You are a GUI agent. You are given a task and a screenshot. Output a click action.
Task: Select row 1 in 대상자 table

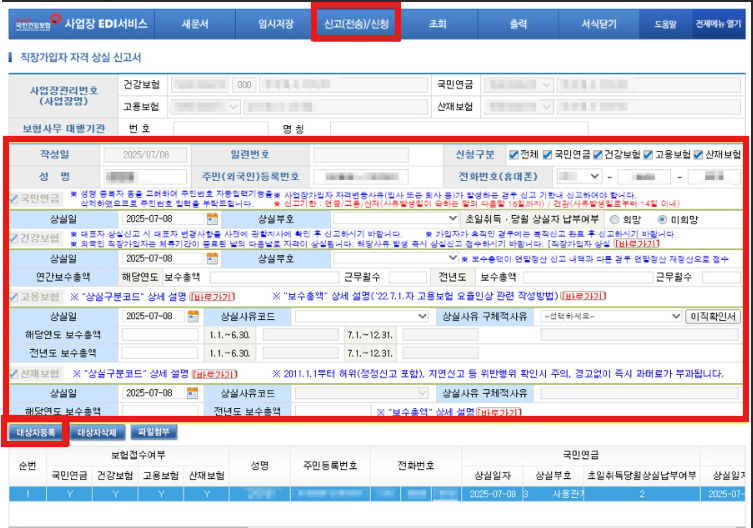(x=377, y=494)
